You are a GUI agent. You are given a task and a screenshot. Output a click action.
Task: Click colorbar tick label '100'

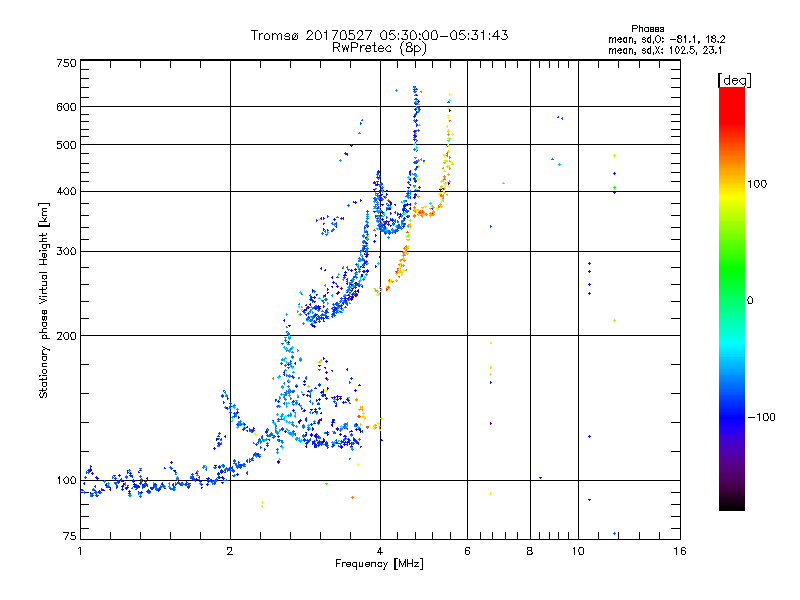757,184
